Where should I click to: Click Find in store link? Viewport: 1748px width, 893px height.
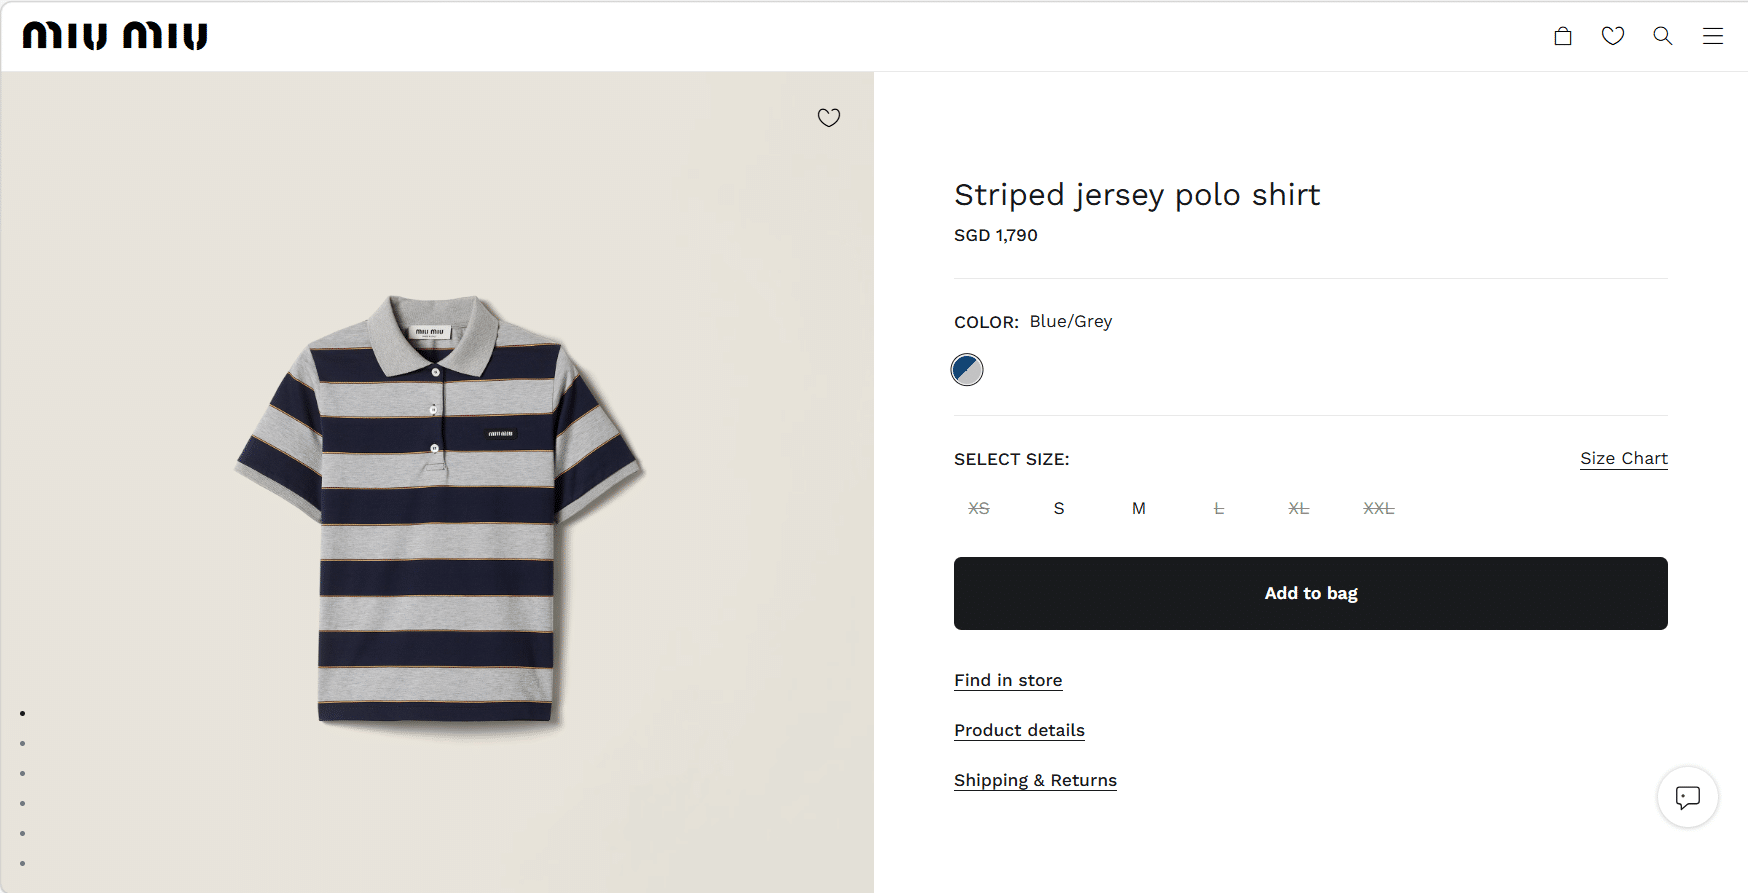[x=1008, y=680]
